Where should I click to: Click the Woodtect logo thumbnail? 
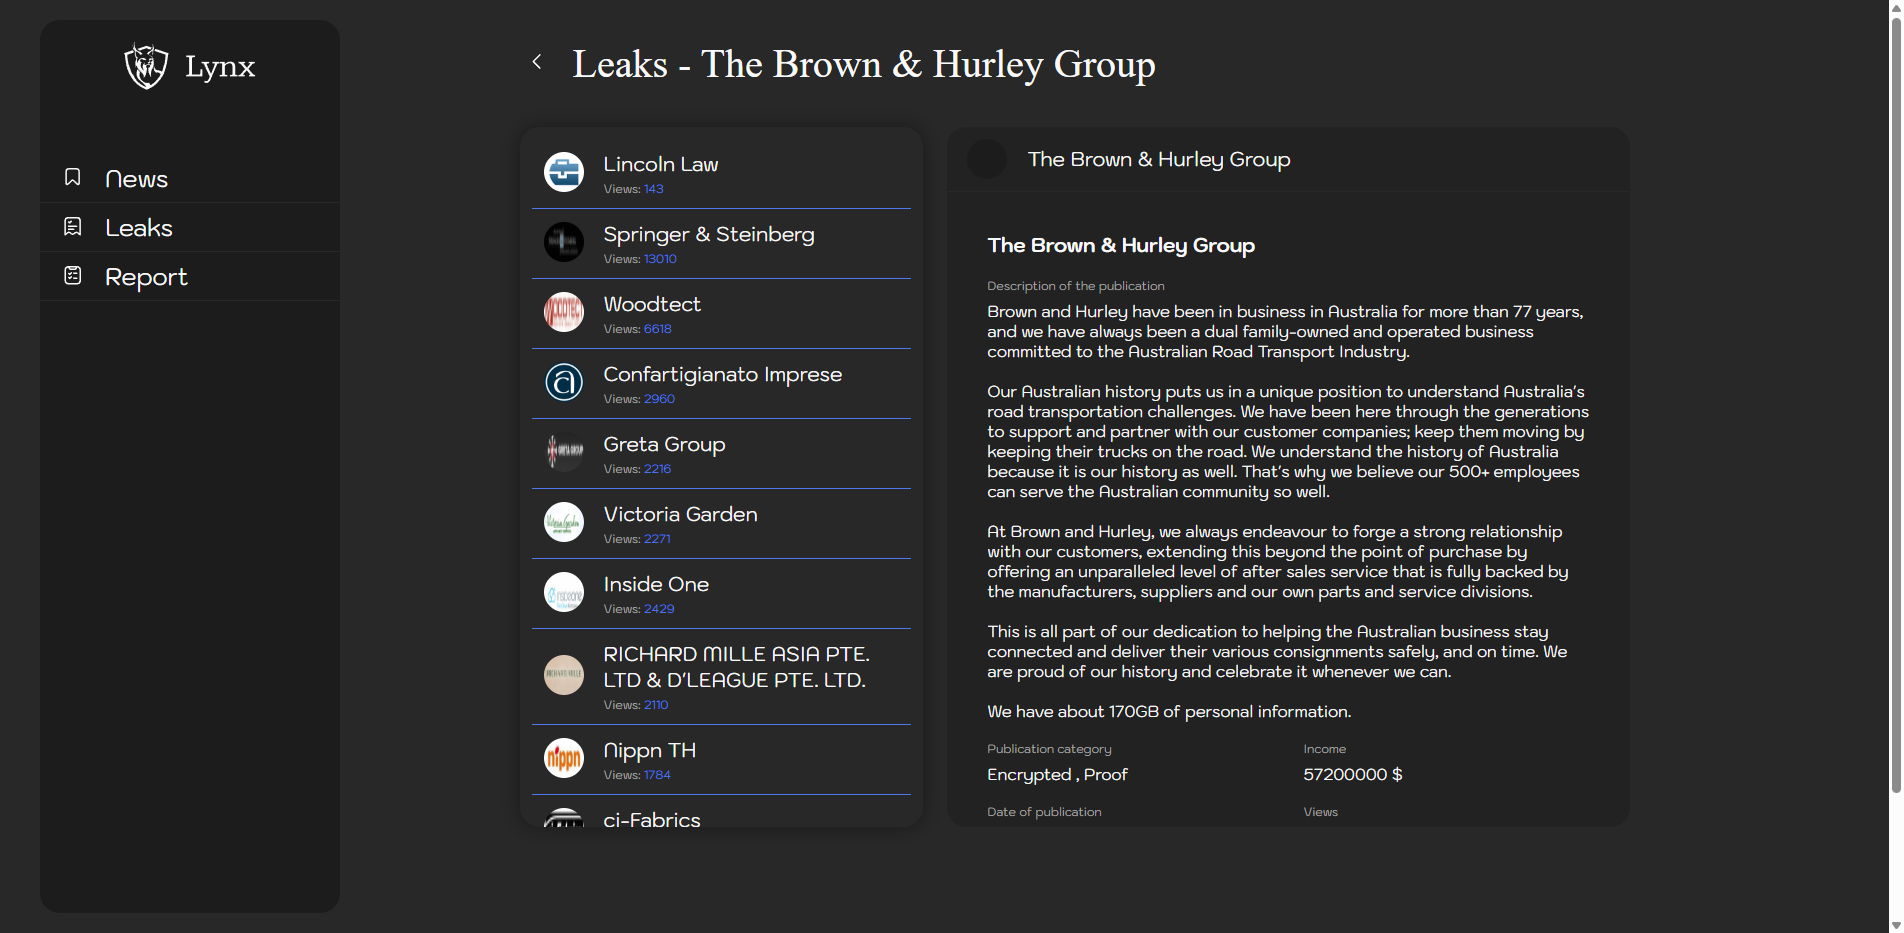click(x=564, y=312)
